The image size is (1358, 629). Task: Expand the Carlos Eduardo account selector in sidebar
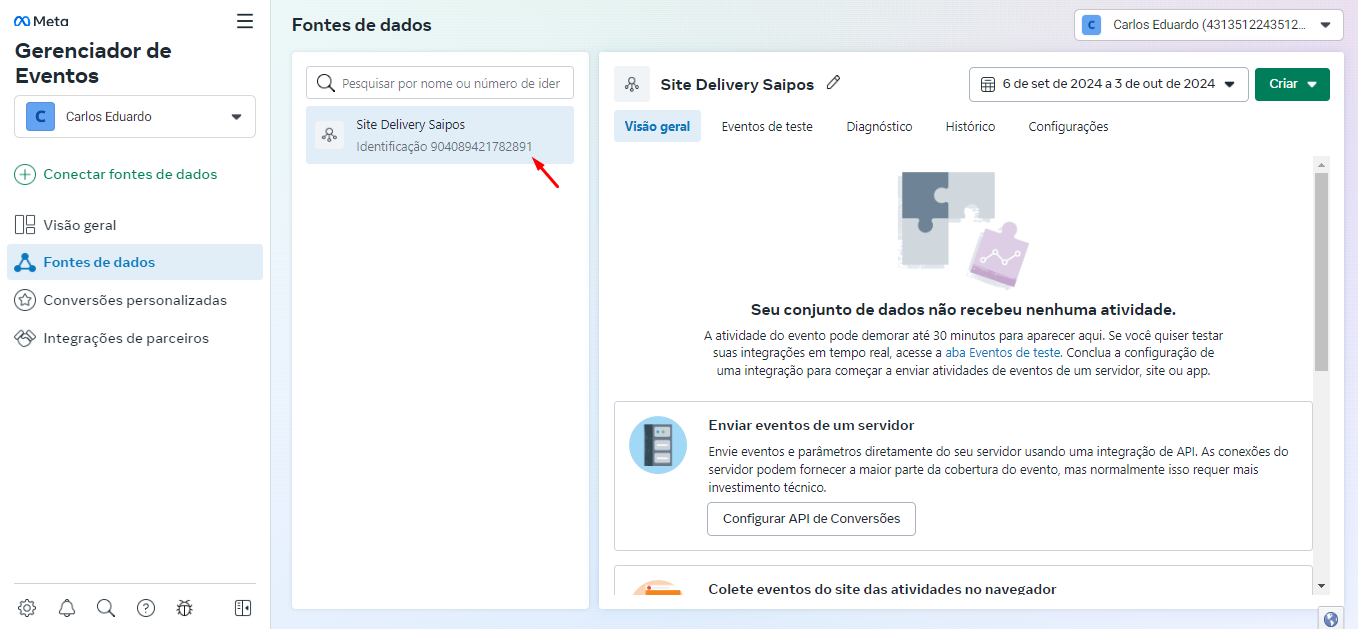click(135, 116)
